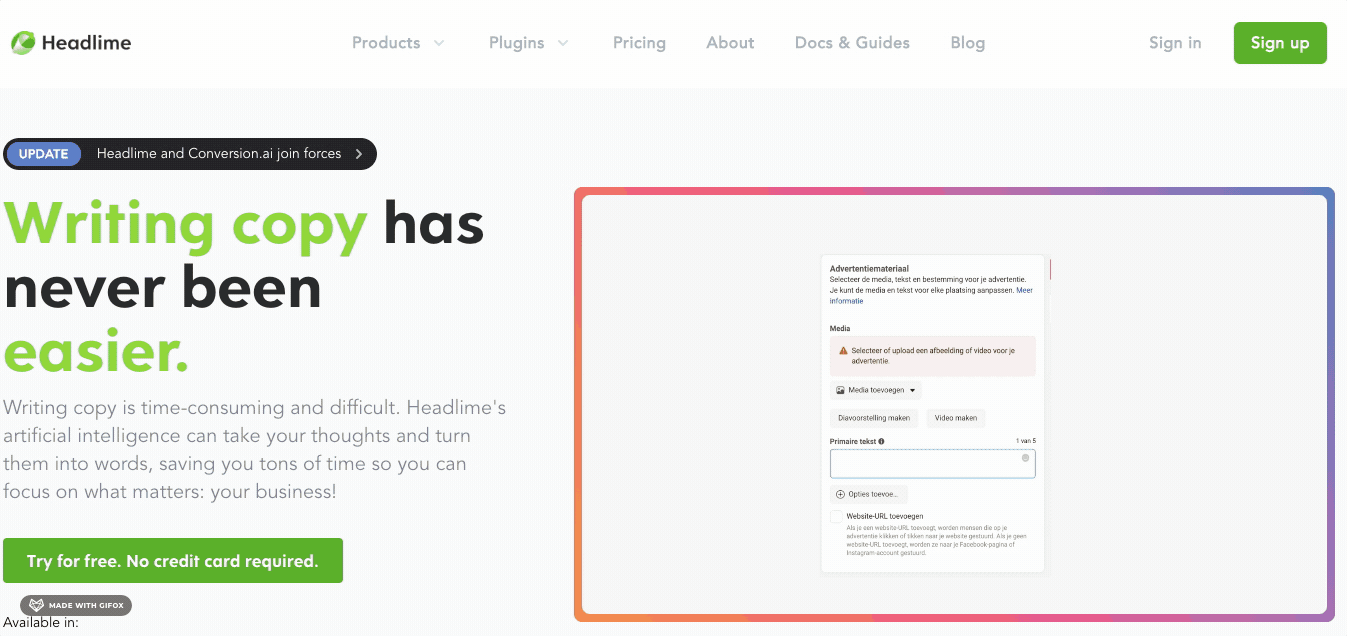1347x636 pixels.
Task: Click the Sign in link
Action: 1175,43
